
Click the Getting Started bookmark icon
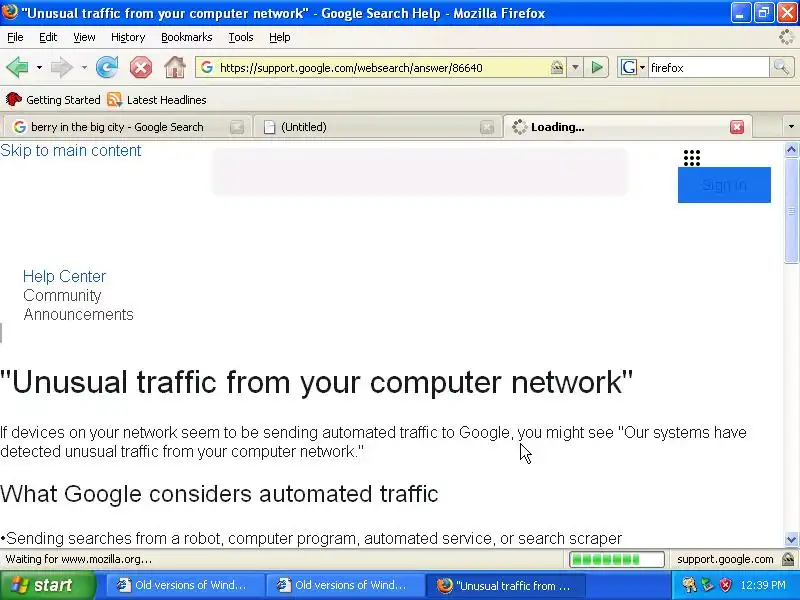[x=13, y=99]
